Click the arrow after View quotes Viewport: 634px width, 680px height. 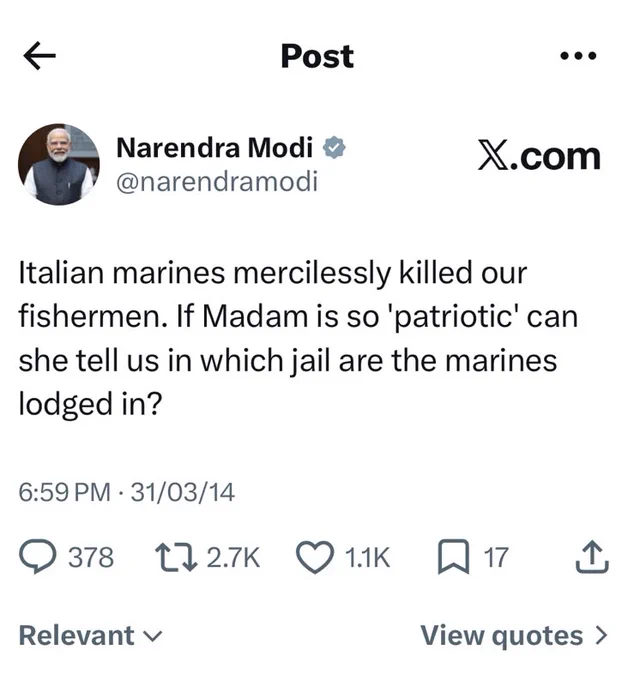point(601,636)
